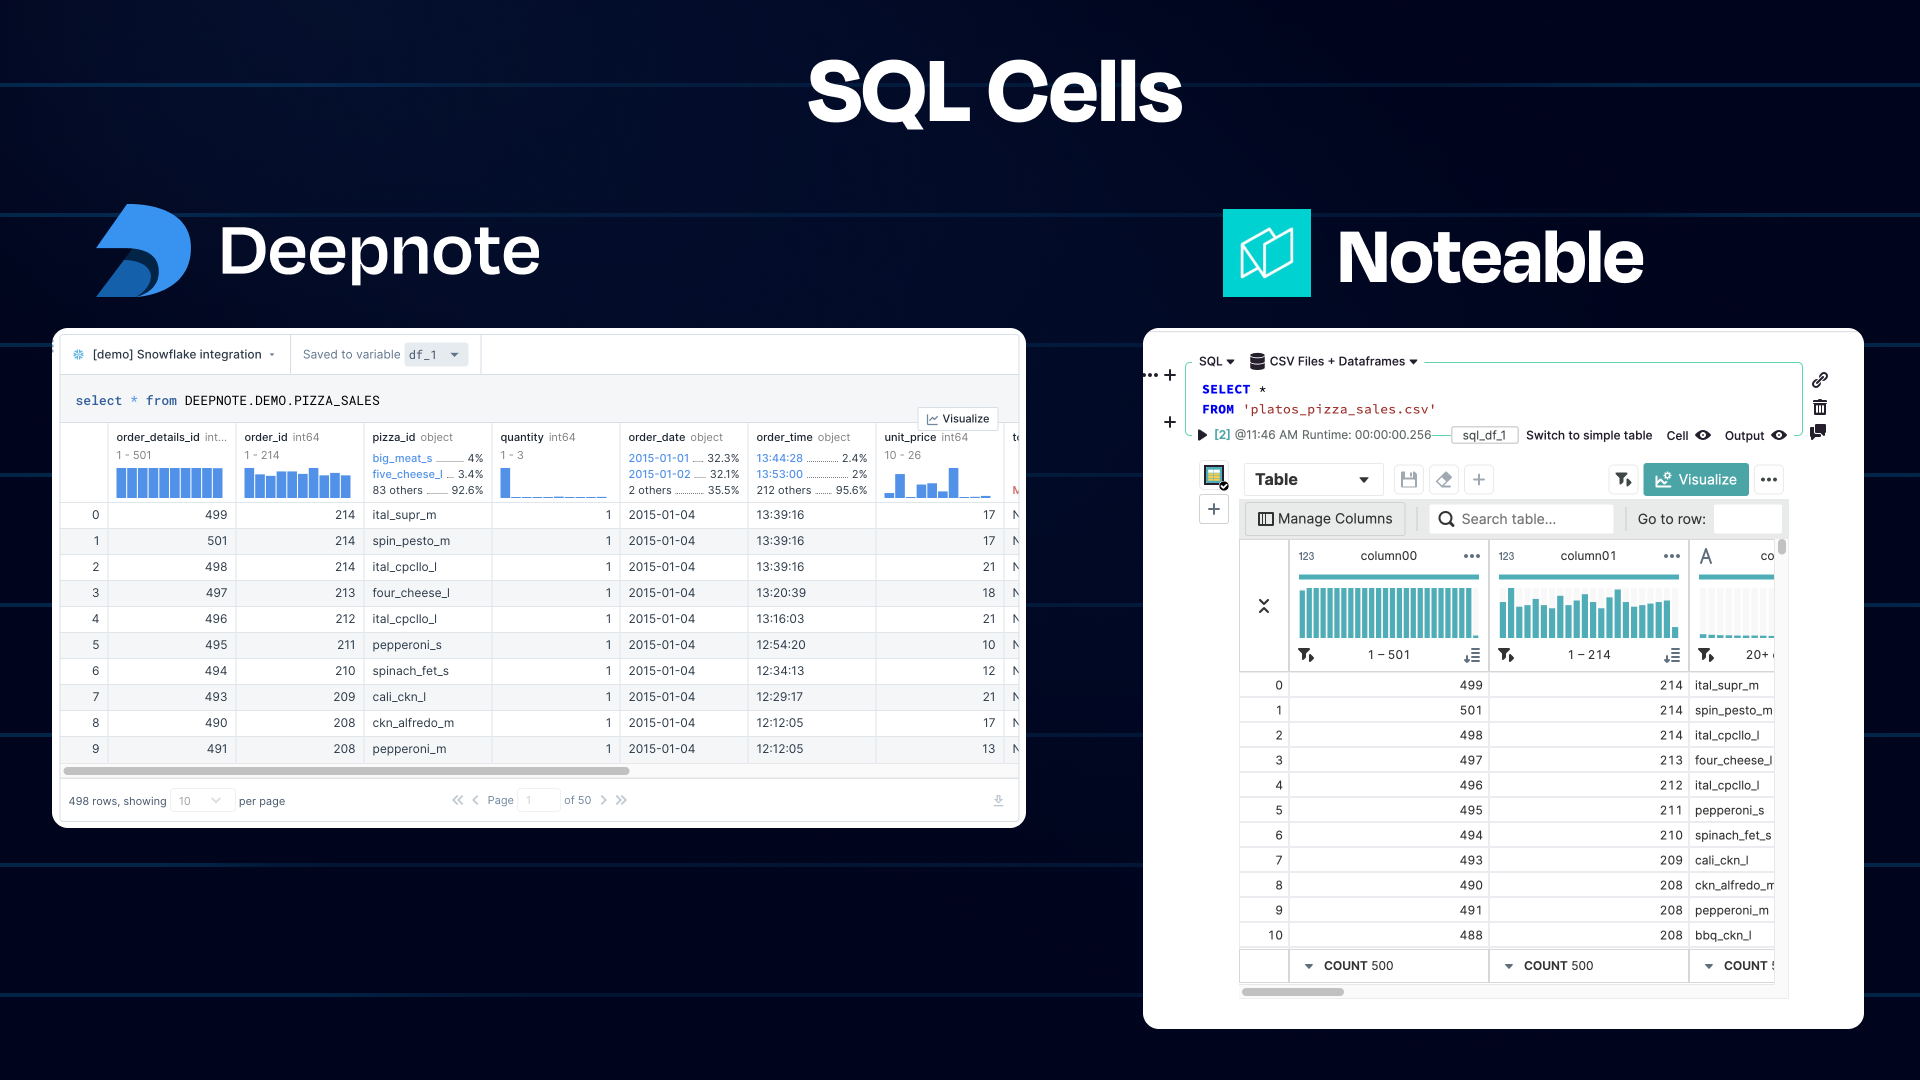Click five_cheese_l value in pizza_id summary
The image size is (1920, 1080).
click(x=407, y=474)
